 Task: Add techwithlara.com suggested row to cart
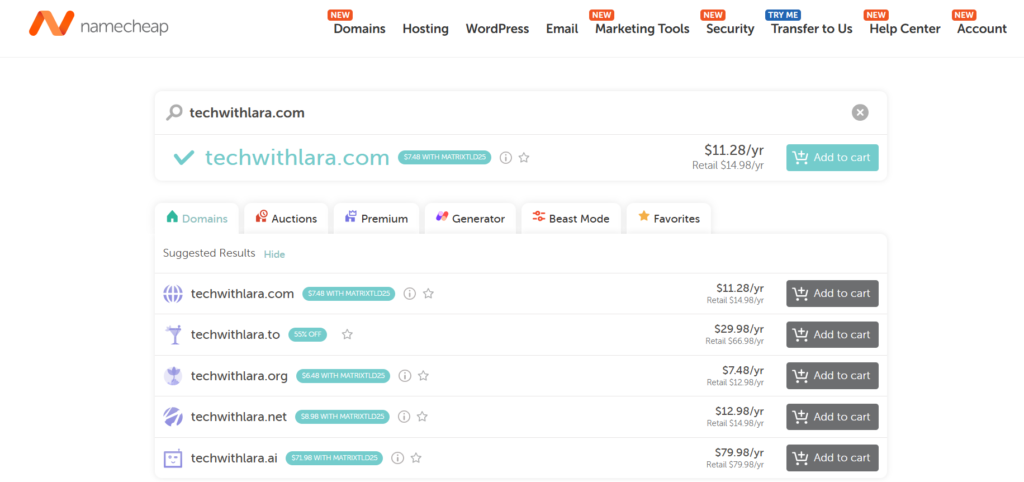pyautogui.click(x=832, y=293)
